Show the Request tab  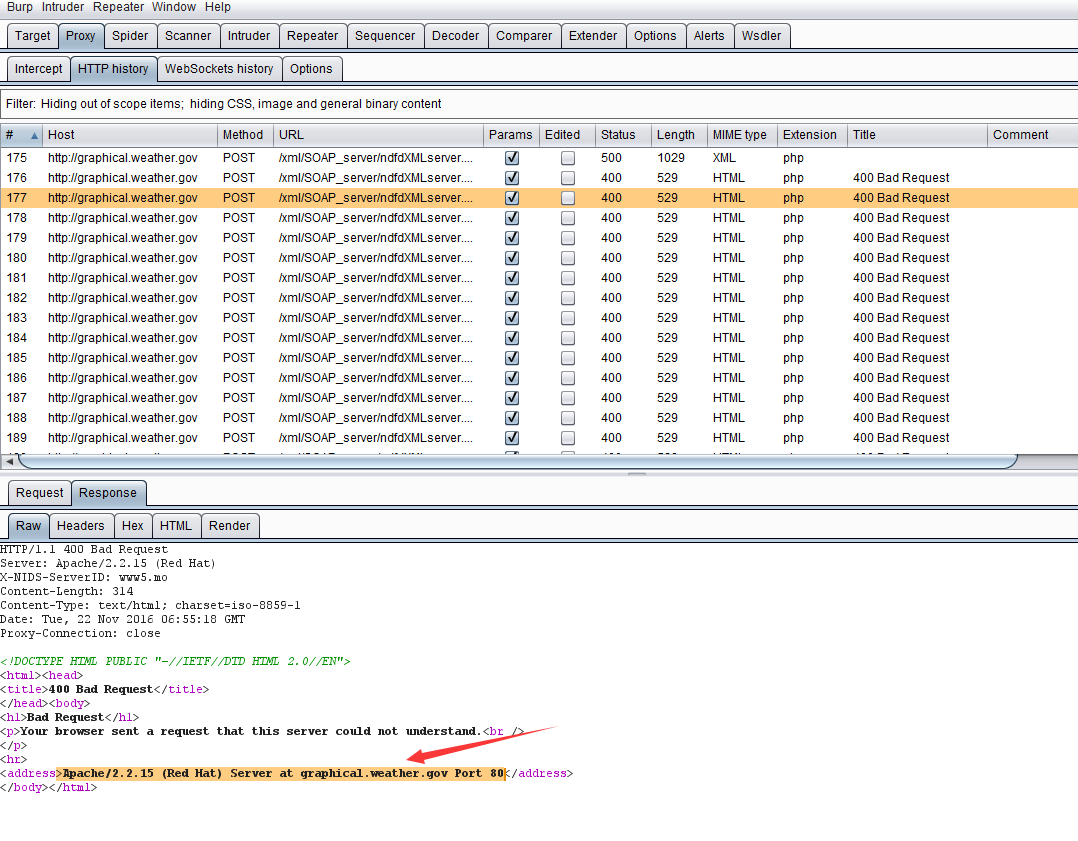click(x=40, y=493)
